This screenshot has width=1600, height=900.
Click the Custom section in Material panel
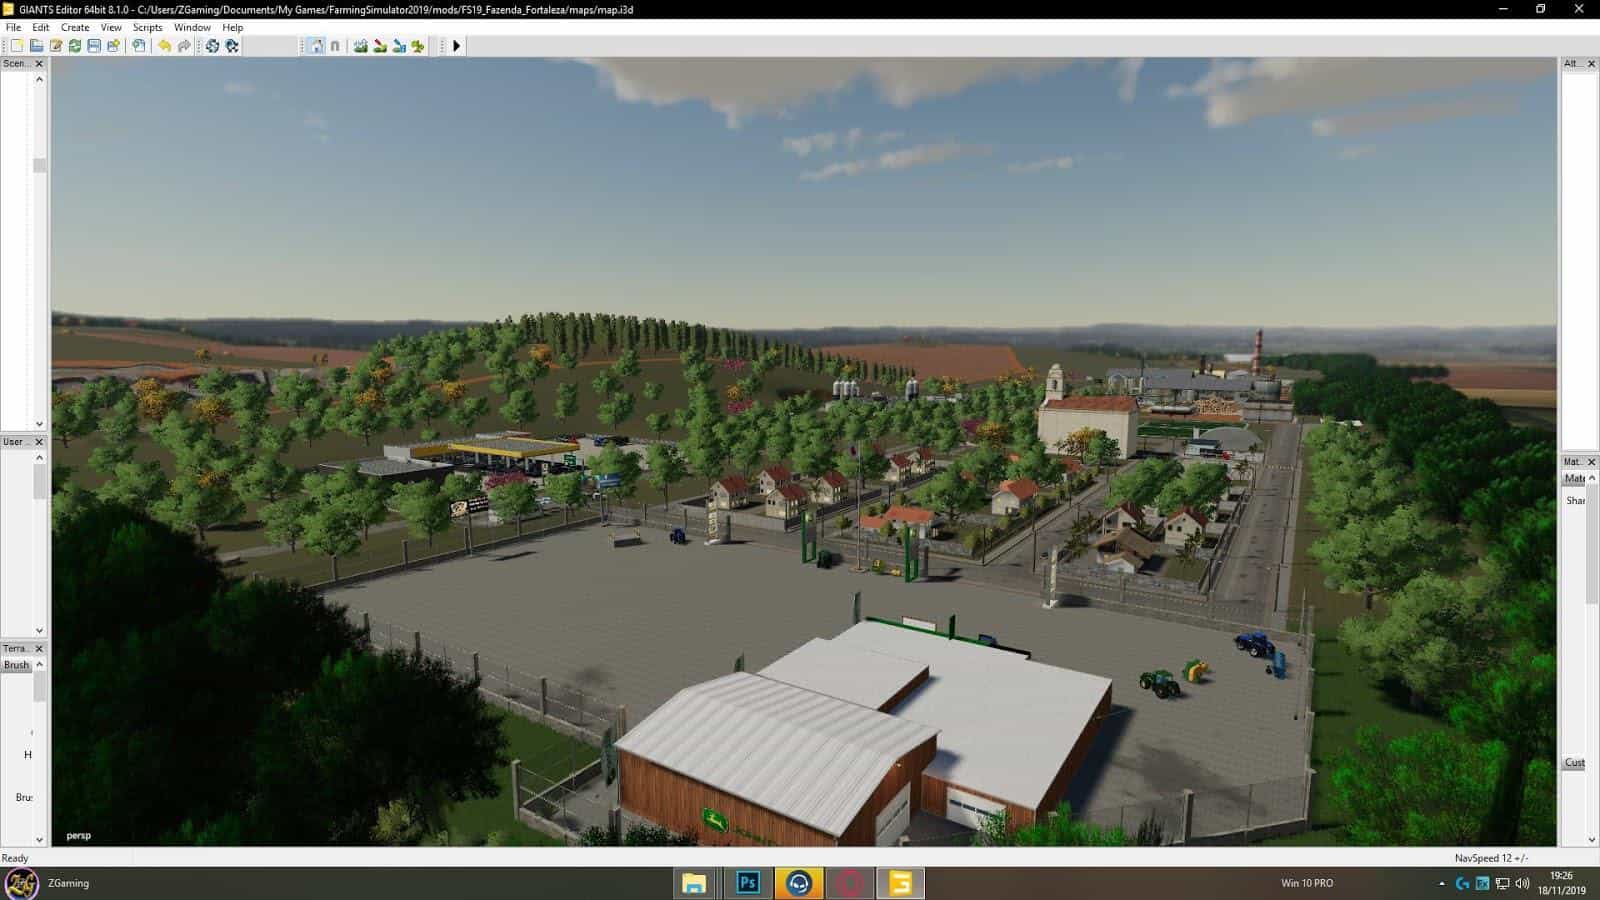[1574, 763]
